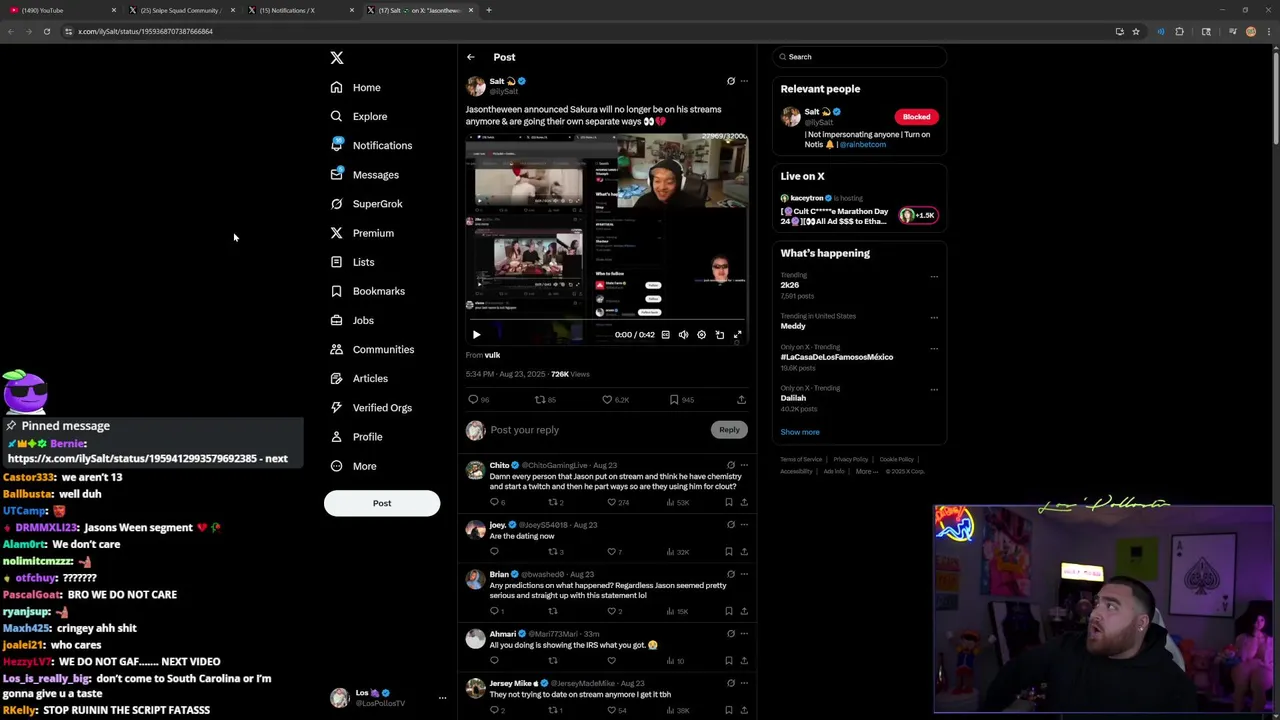Open more options on Jersey Mike's reply
Image resolution: width=1280 pixels, height=720 pixels.
(x=744, y=684)
